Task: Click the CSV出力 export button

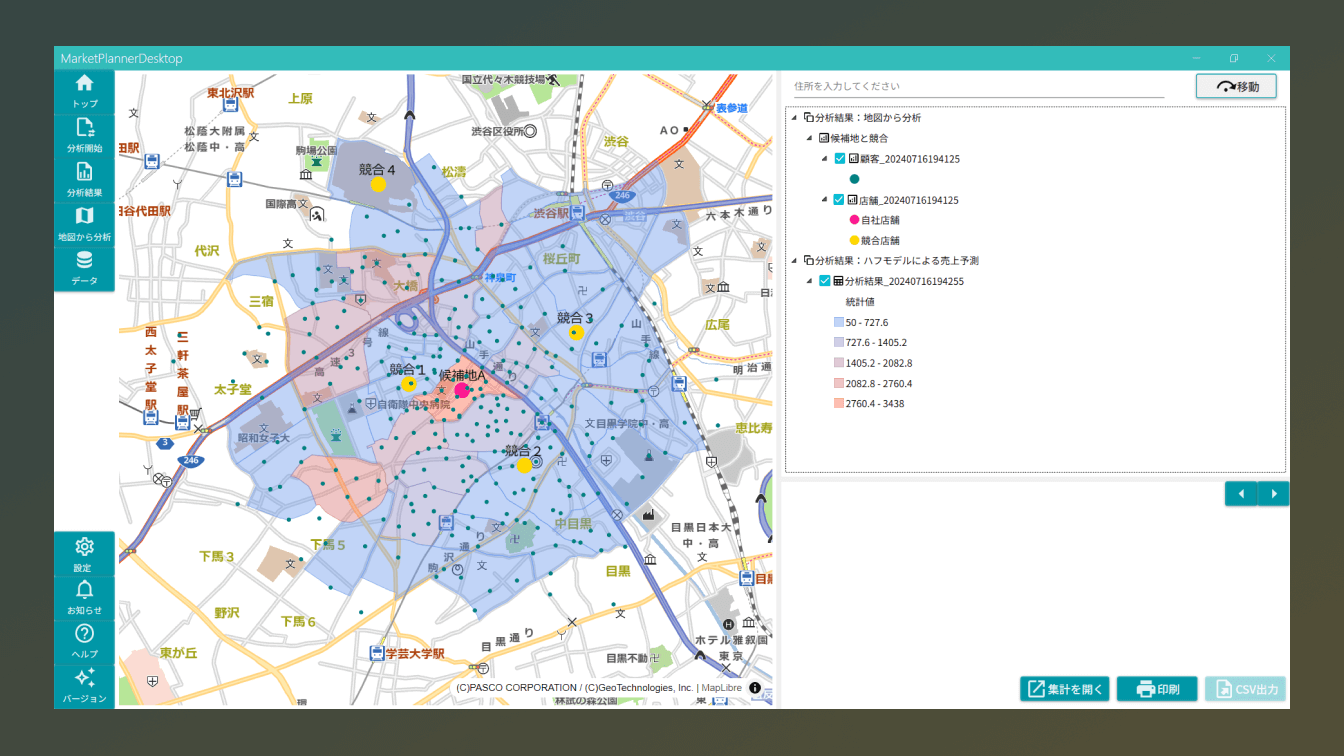Action: [1245, 689]
